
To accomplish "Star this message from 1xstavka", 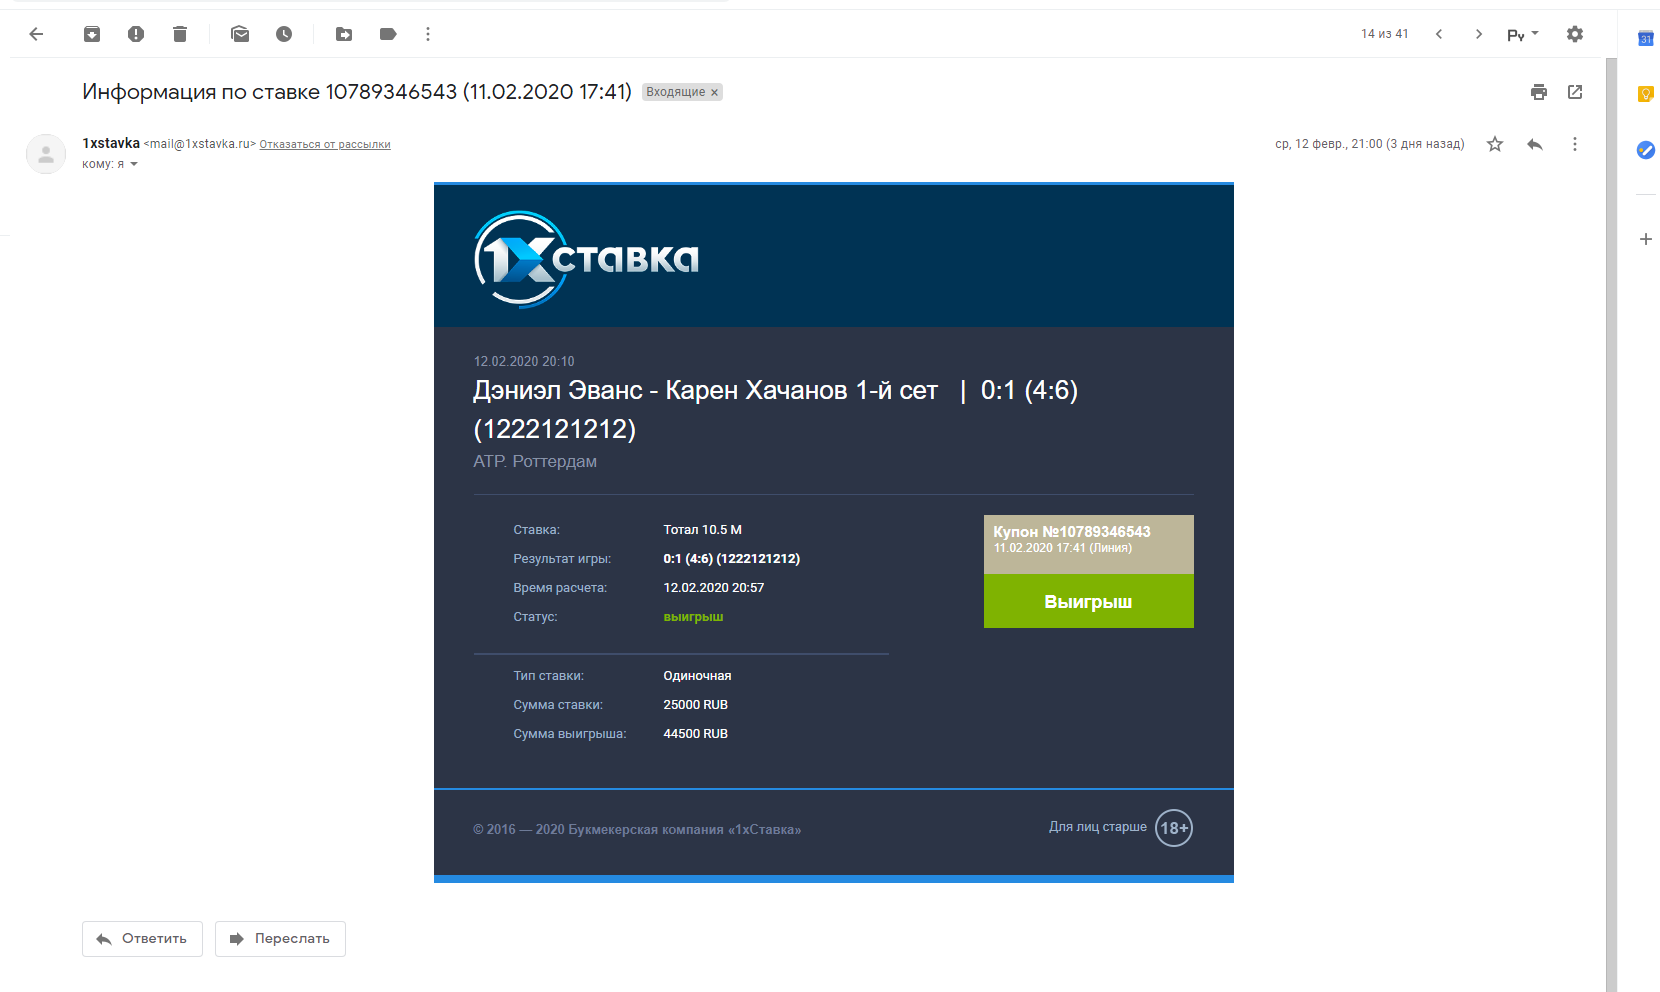I will click(1495, 144).
